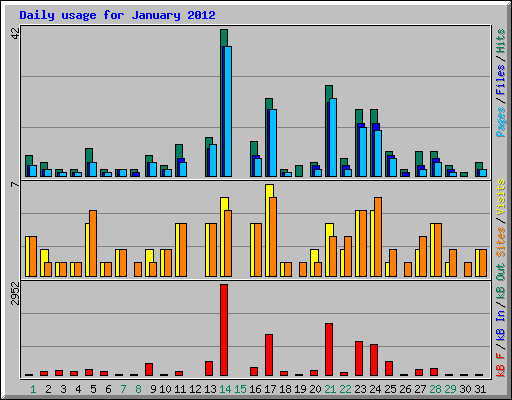Select day label 16 on x-axis
Image resolution: width=512 pixels, height=400 pixels.
coord(255,389)
